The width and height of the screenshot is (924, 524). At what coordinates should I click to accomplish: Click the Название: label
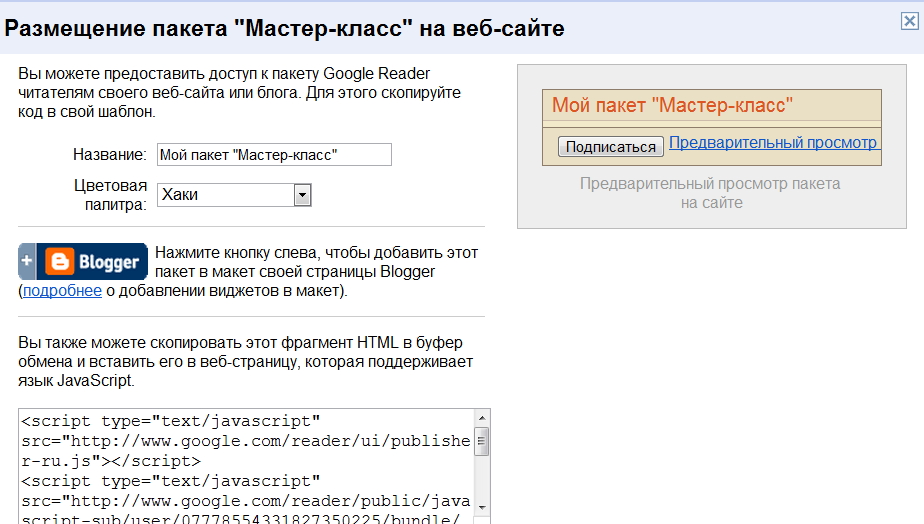point(110,154)
